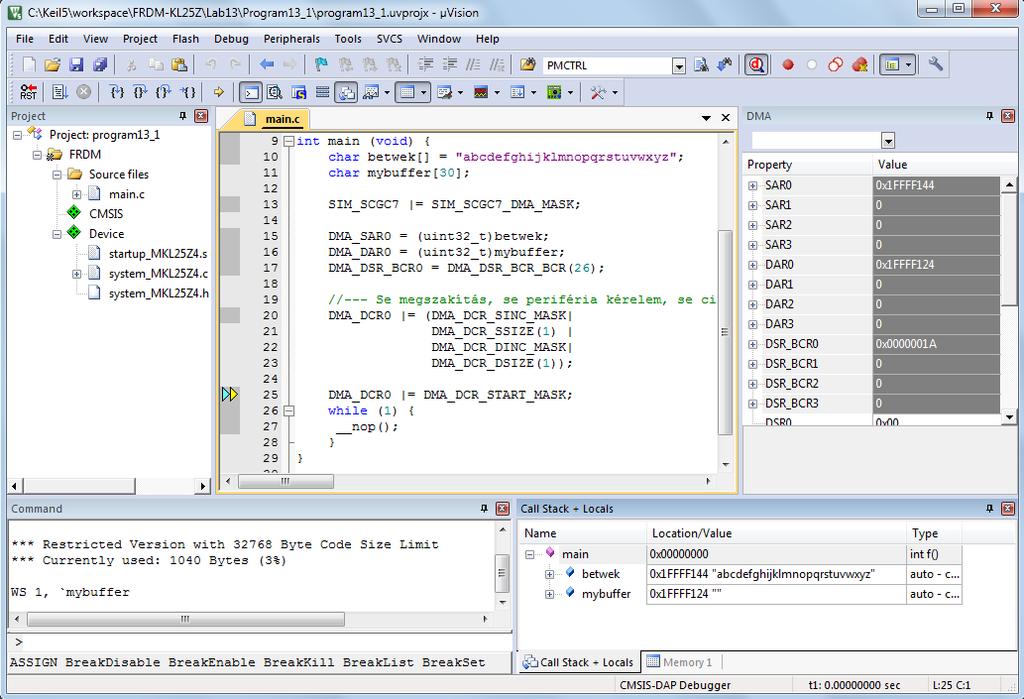Open the Peripherals menu

tap(291, 39)
